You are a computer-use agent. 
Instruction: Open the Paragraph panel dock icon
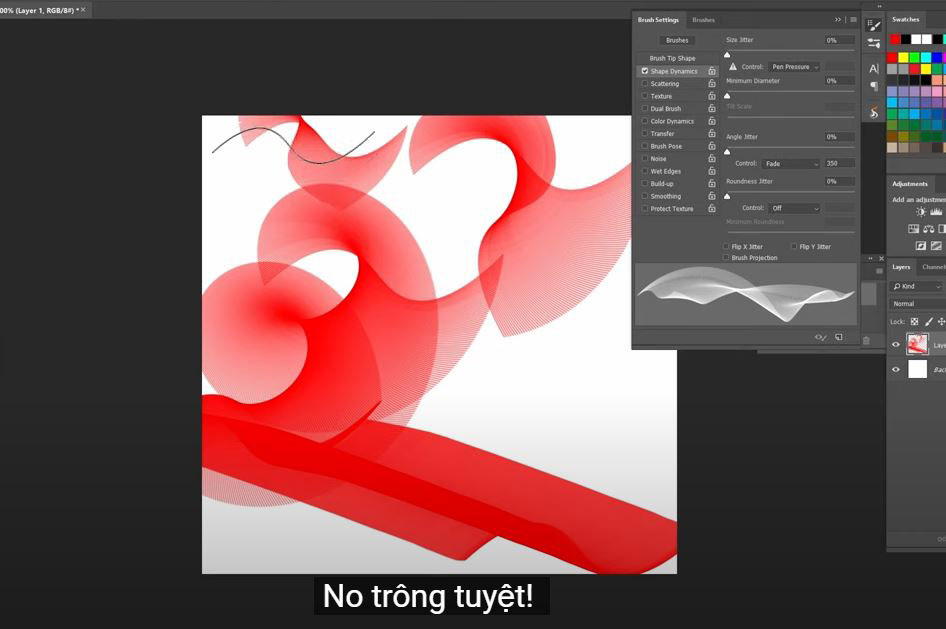point(874,86)
